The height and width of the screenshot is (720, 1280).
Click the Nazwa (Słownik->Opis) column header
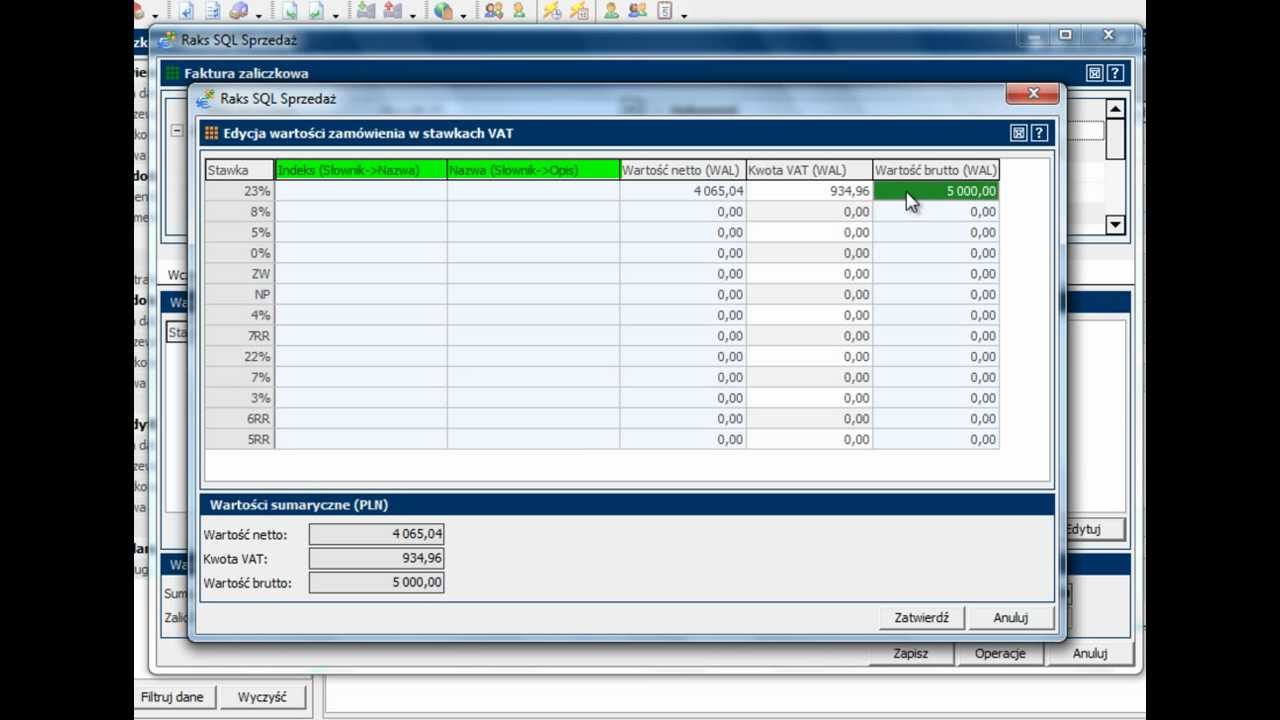533,170
